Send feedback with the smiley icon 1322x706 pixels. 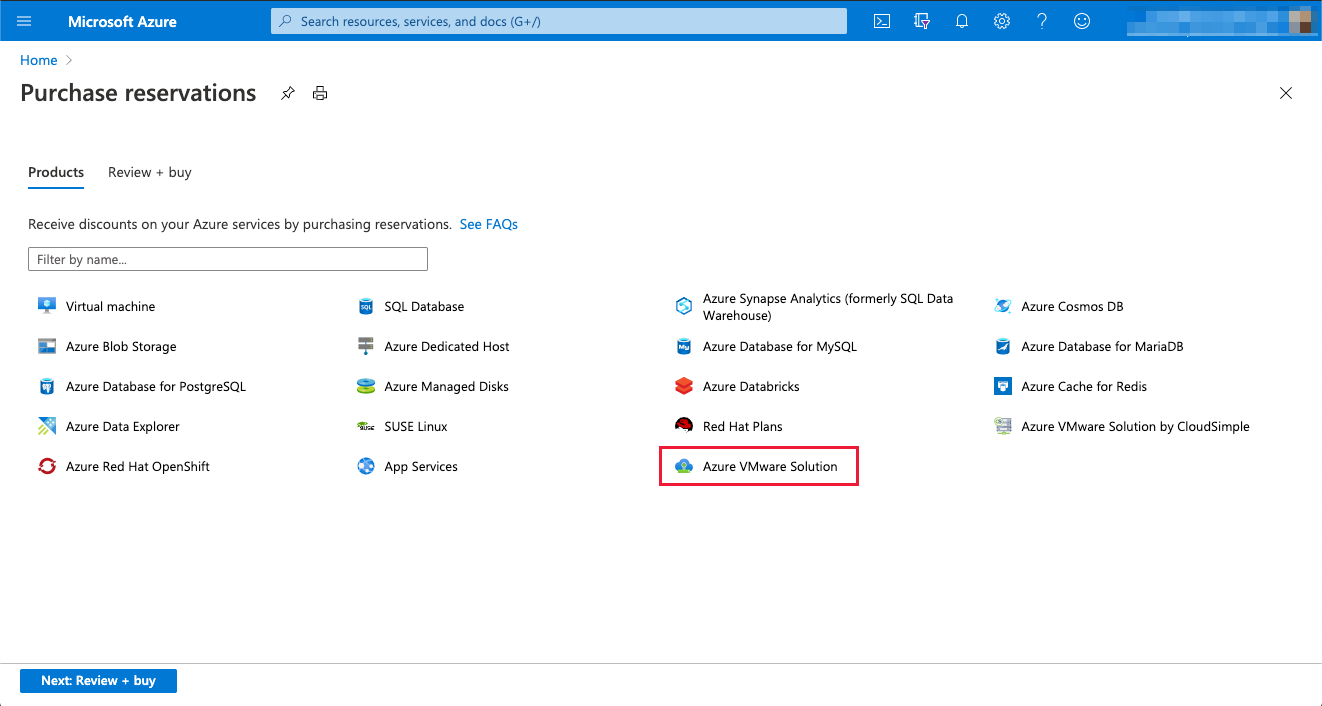tap(1082, 21)
